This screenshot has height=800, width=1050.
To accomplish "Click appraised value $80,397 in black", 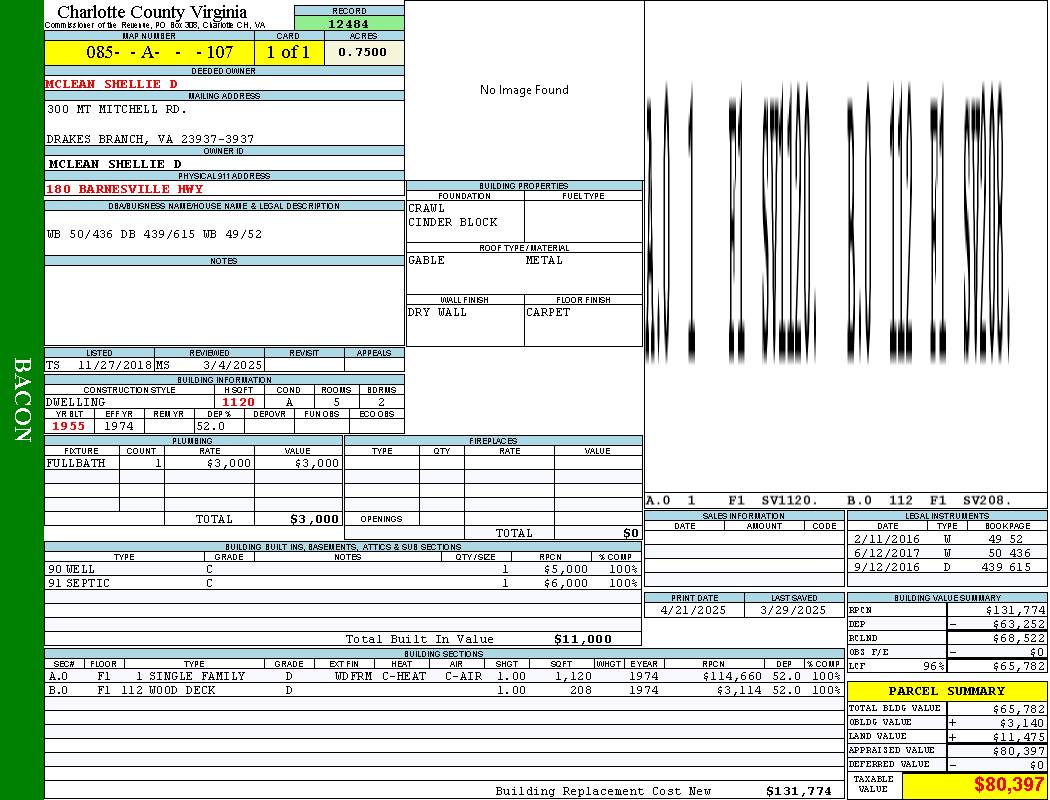I will (x=1019, y=751).
